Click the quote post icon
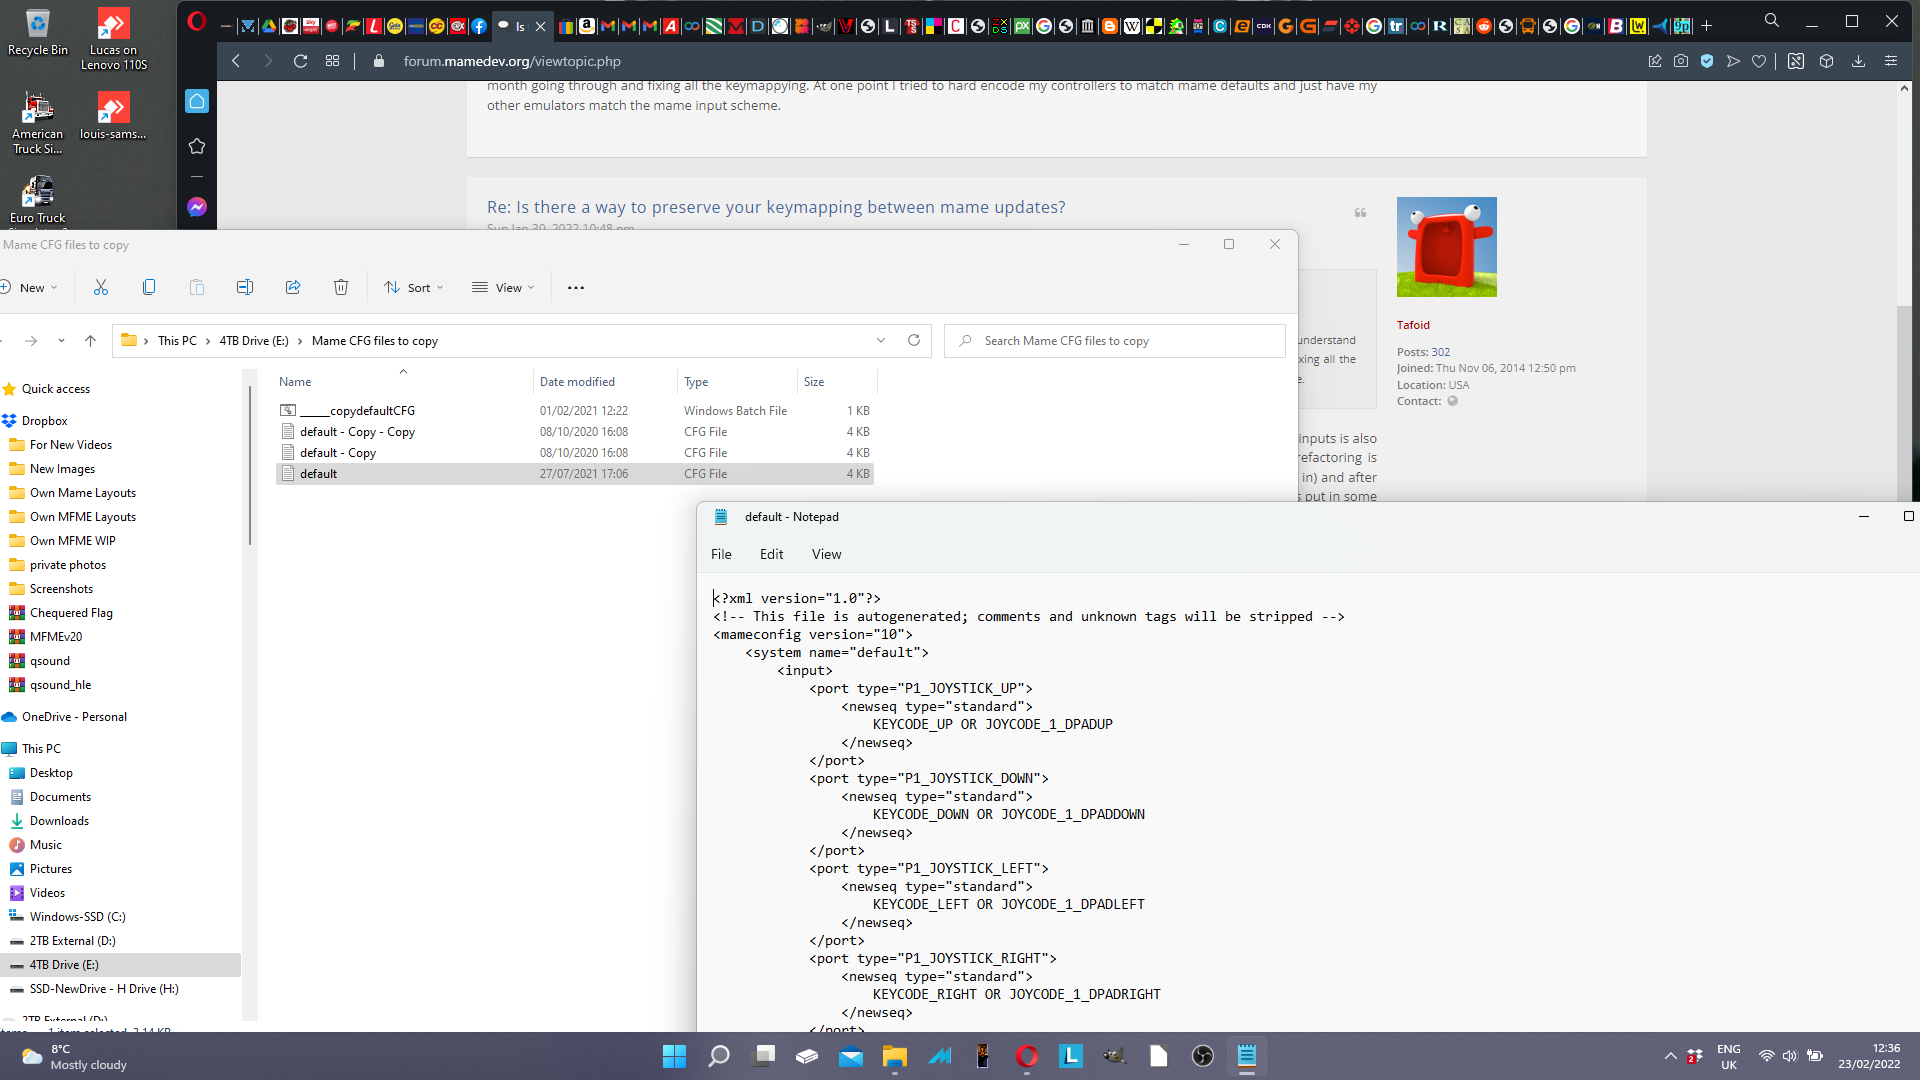This screenshot has height=1080, width=1920. pyautogui.click(x=1360, y=213)
